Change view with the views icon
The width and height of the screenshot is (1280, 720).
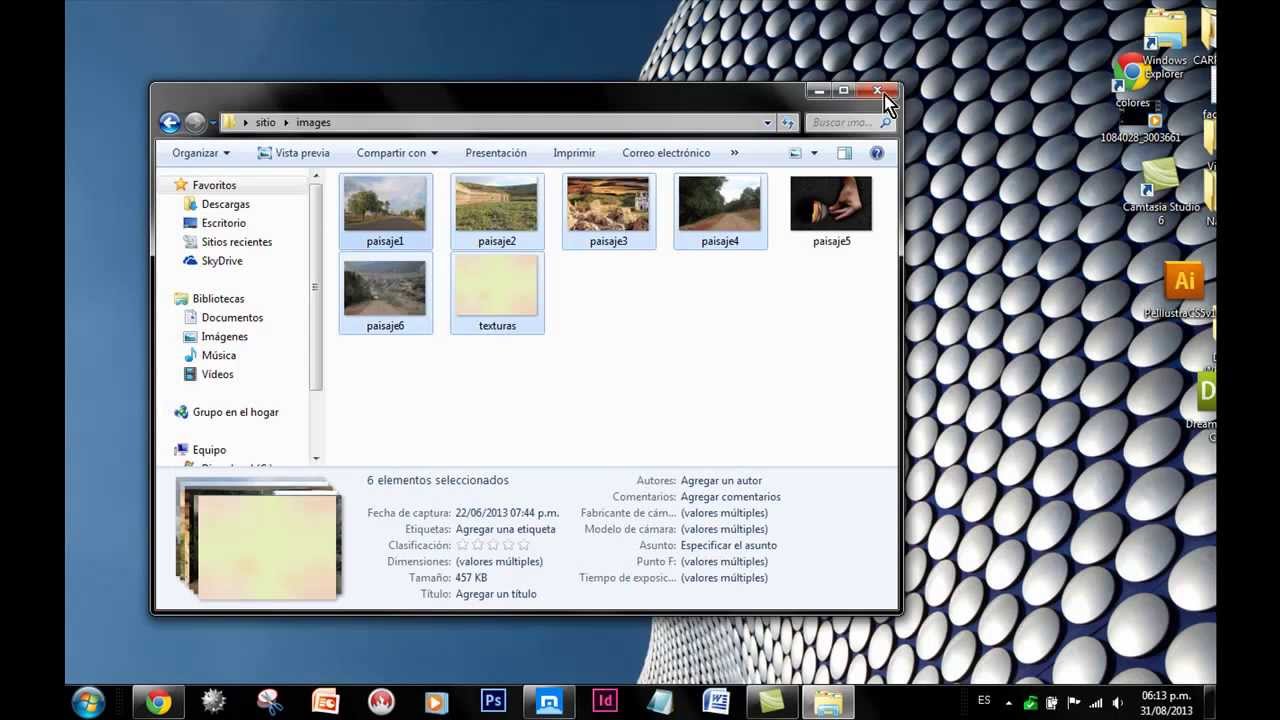(795, 153)
